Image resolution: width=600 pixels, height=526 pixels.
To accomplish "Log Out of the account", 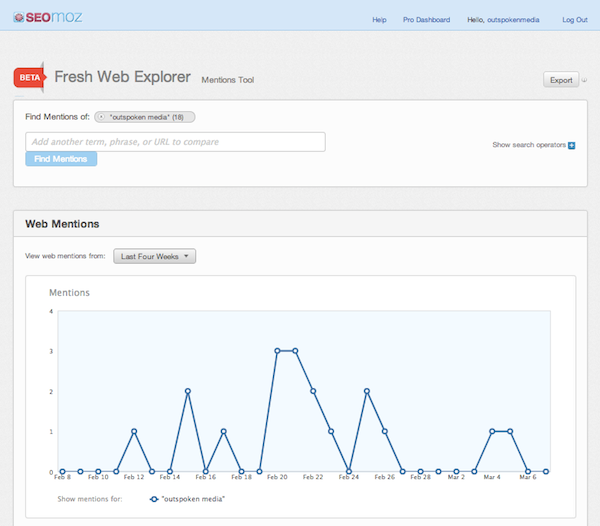I will pos(575,20).
